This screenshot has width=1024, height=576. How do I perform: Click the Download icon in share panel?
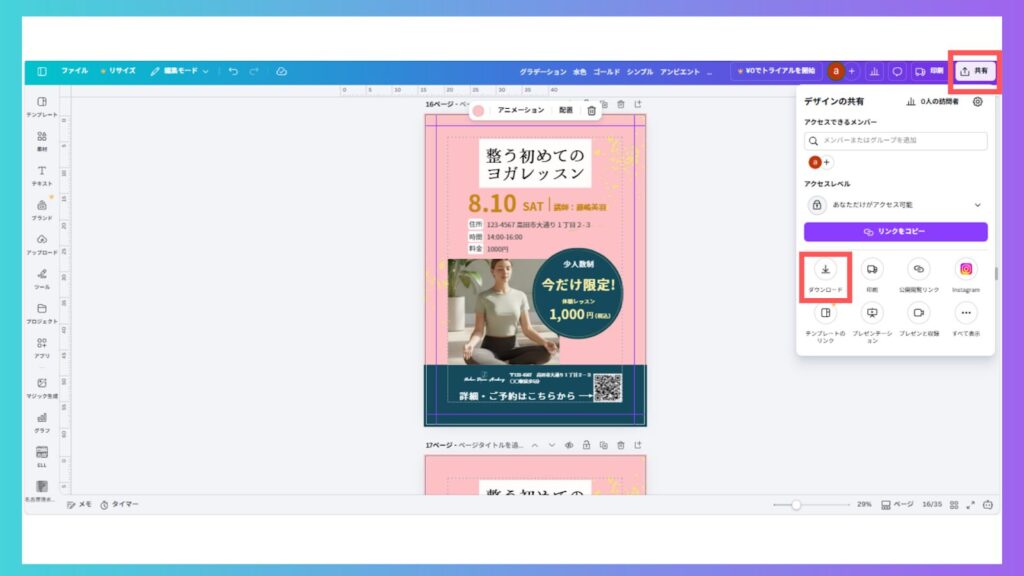825,270
